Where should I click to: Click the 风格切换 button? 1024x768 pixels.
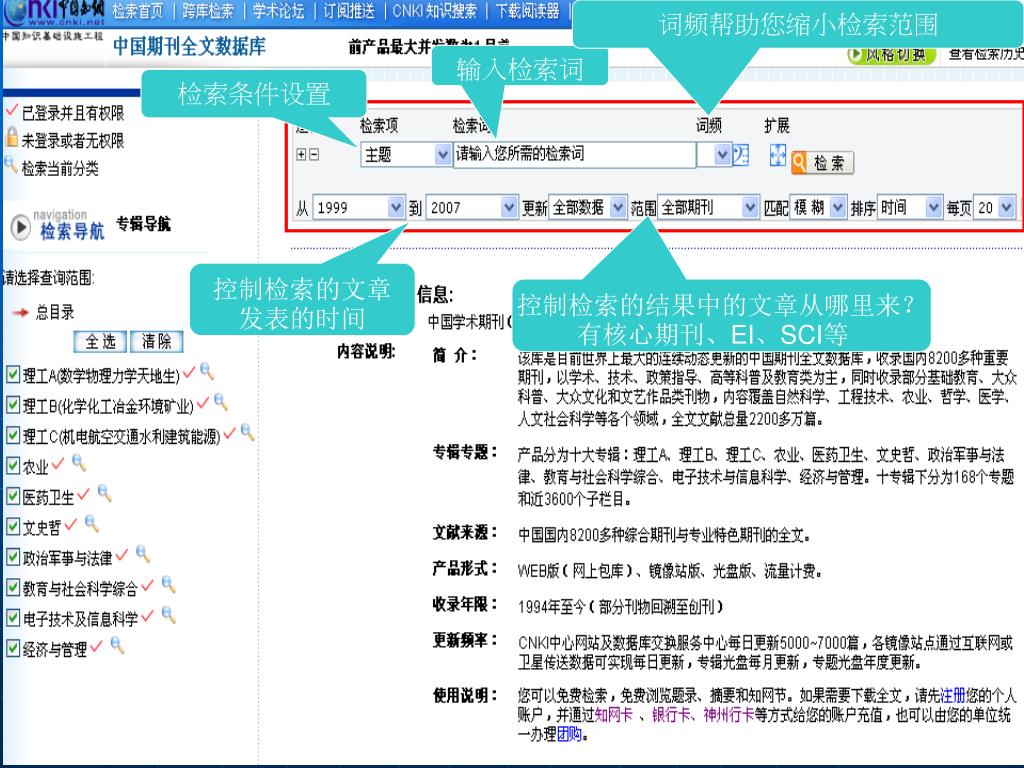pyautogui.click(x=891, y=54)
